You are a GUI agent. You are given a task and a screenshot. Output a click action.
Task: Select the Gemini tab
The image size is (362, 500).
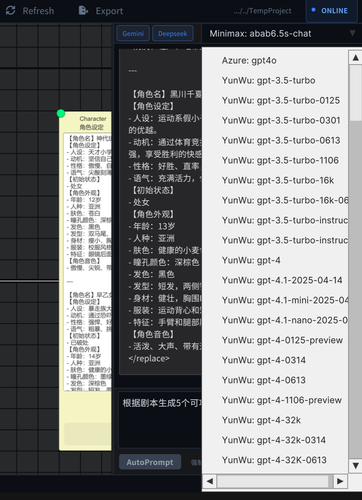pyautogui.click(x=133, y=33)
